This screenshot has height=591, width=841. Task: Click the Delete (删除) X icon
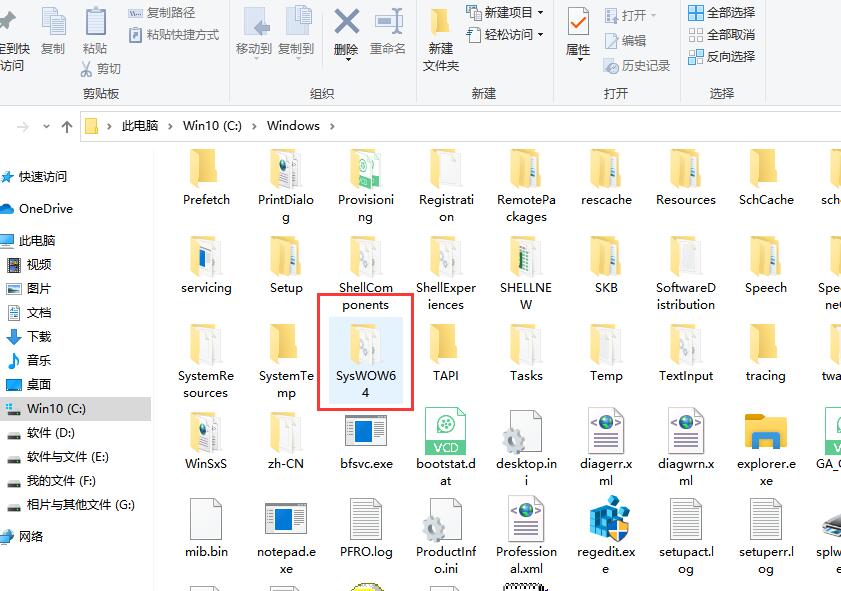[x=346, y=23]
